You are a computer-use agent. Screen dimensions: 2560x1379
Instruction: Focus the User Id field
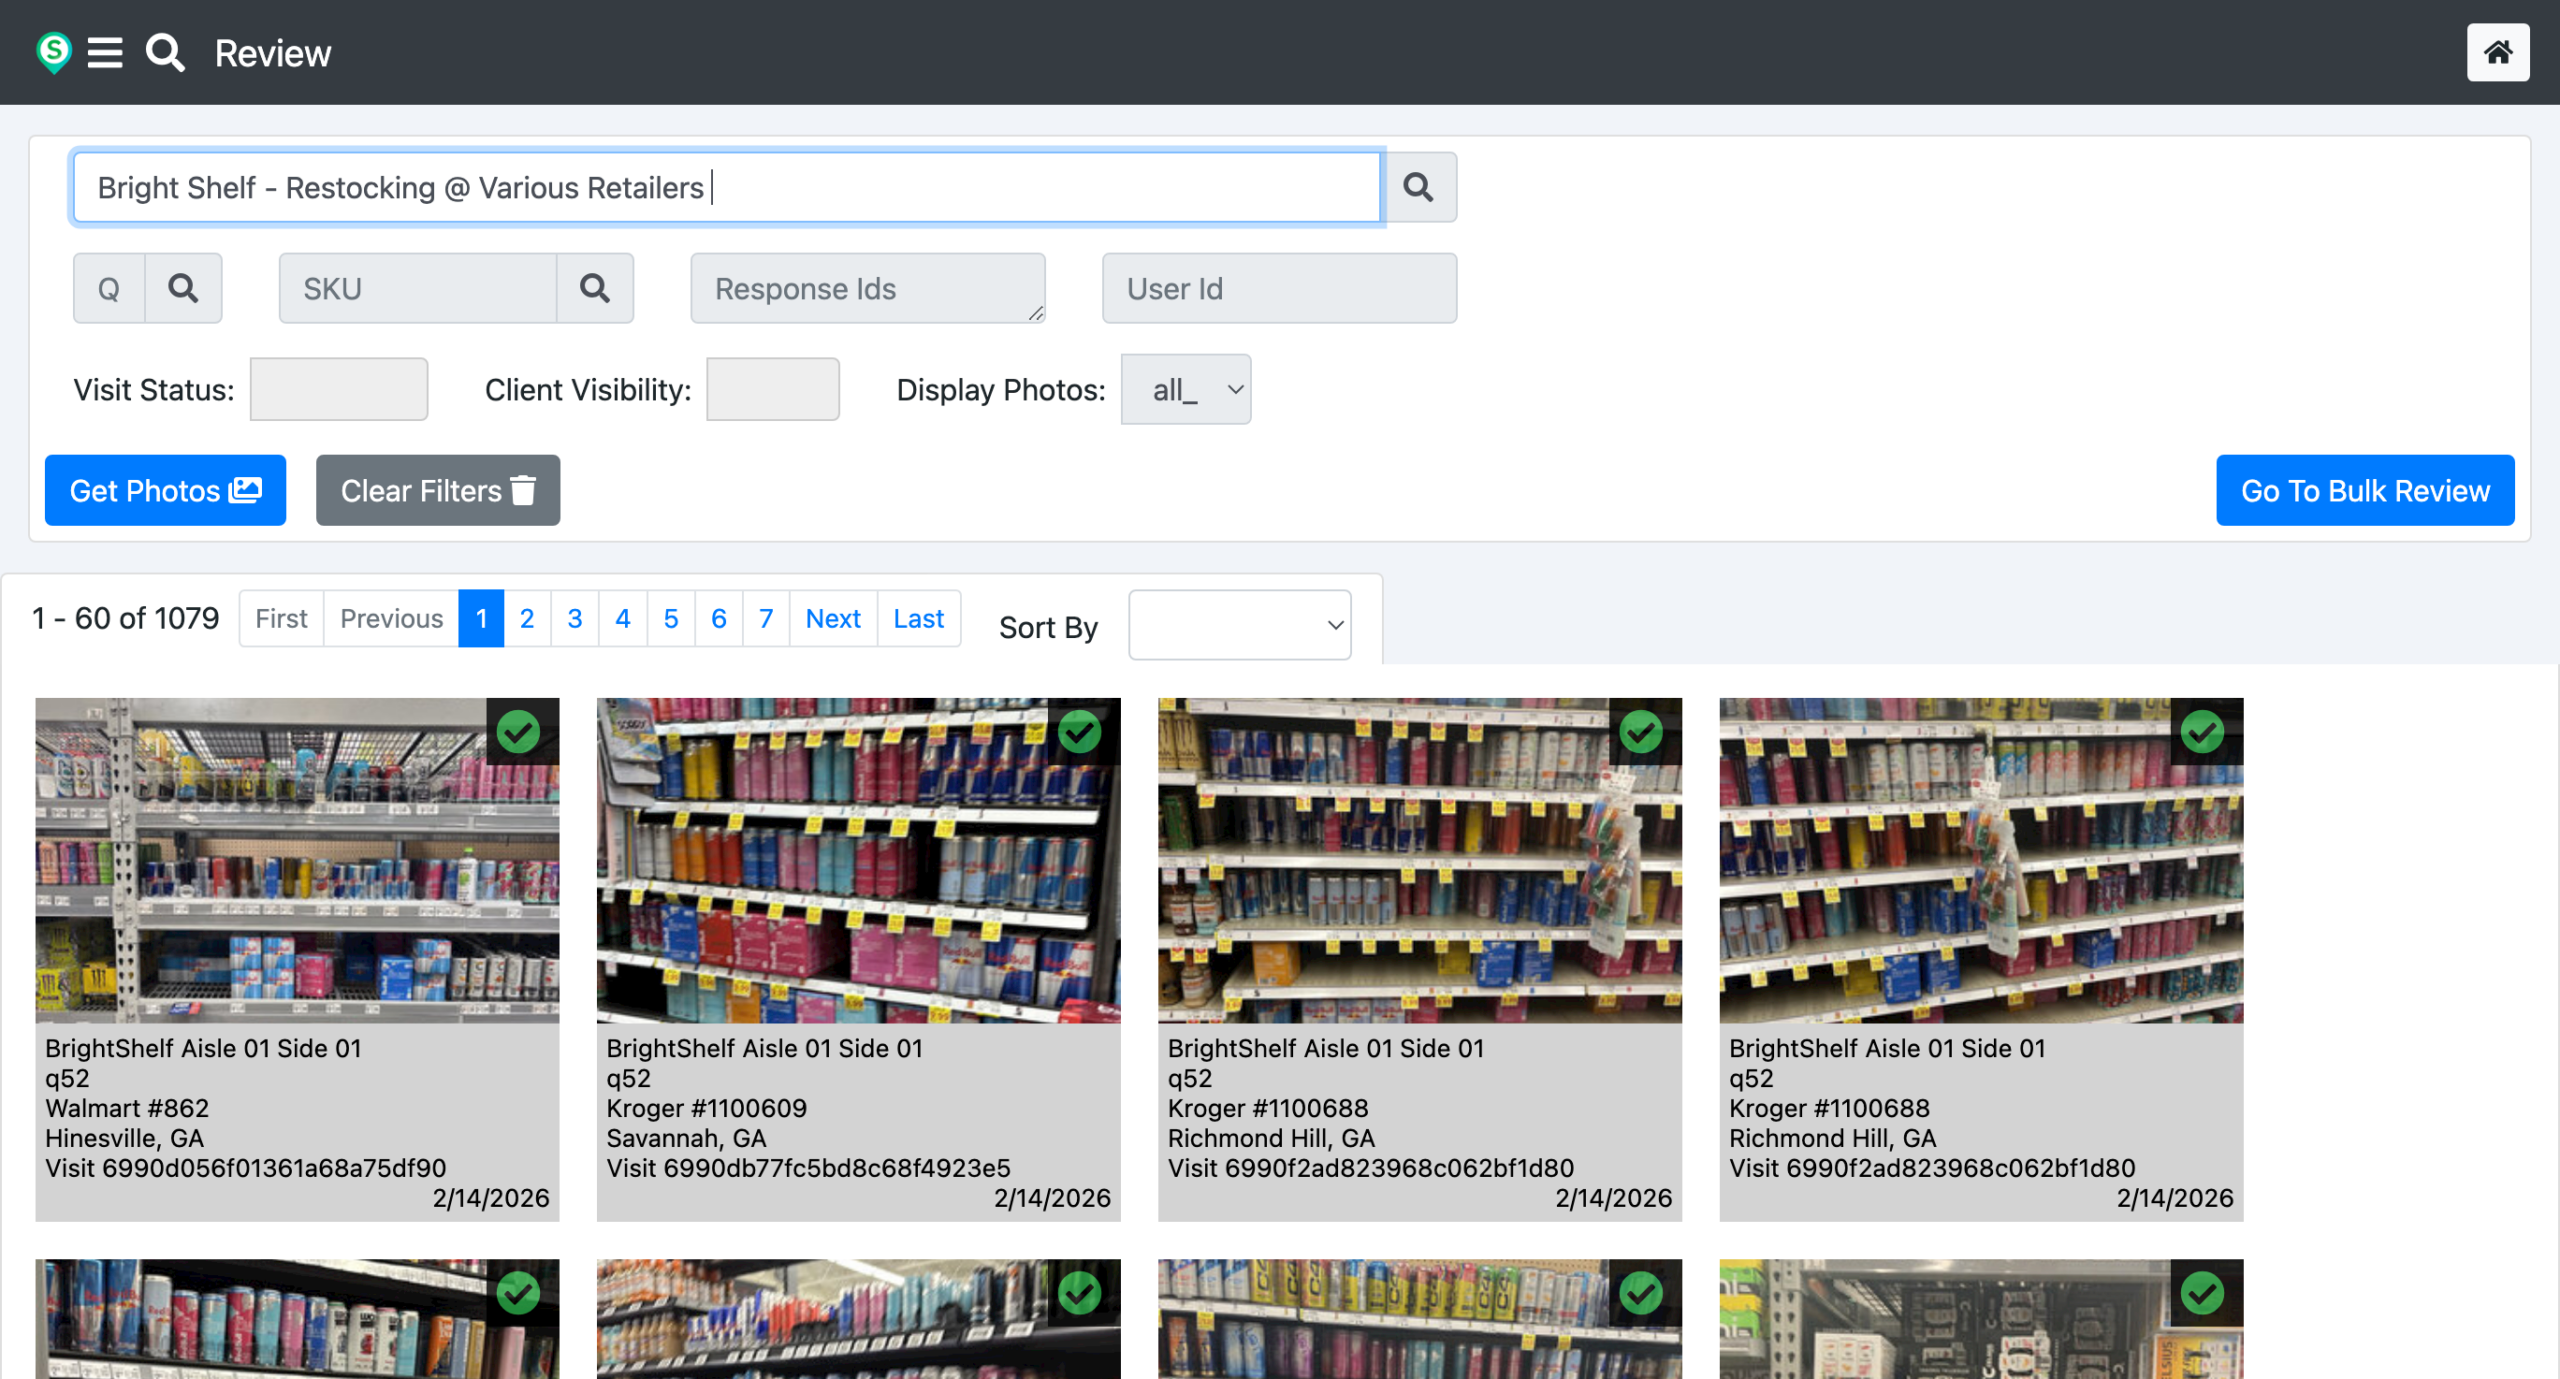tap(1279, 288)
